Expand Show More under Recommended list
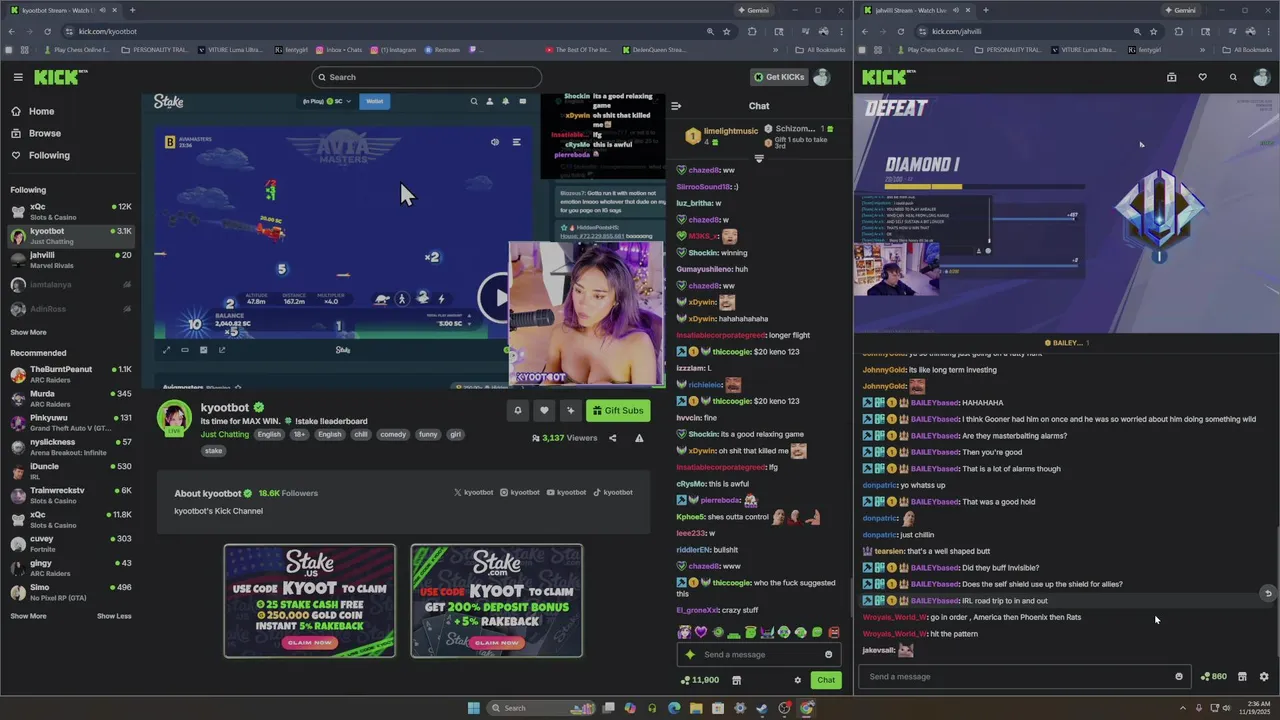 coord(28,616)
